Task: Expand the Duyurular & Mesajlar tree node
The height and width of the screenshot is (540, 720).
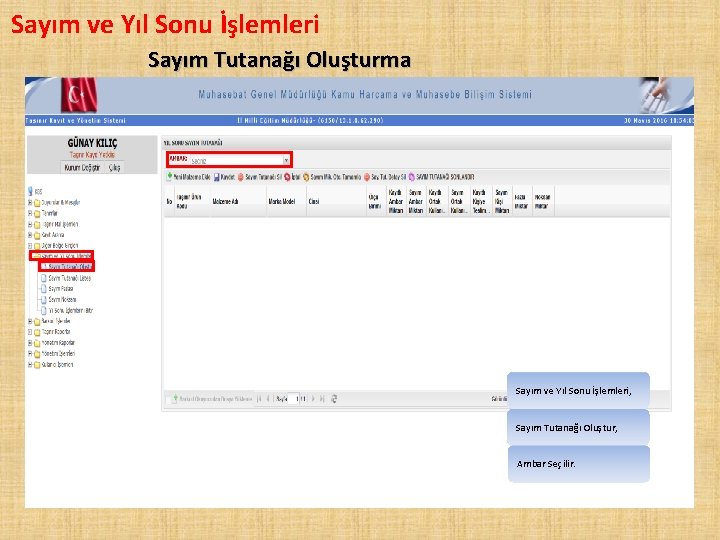Action: [30, 202]
